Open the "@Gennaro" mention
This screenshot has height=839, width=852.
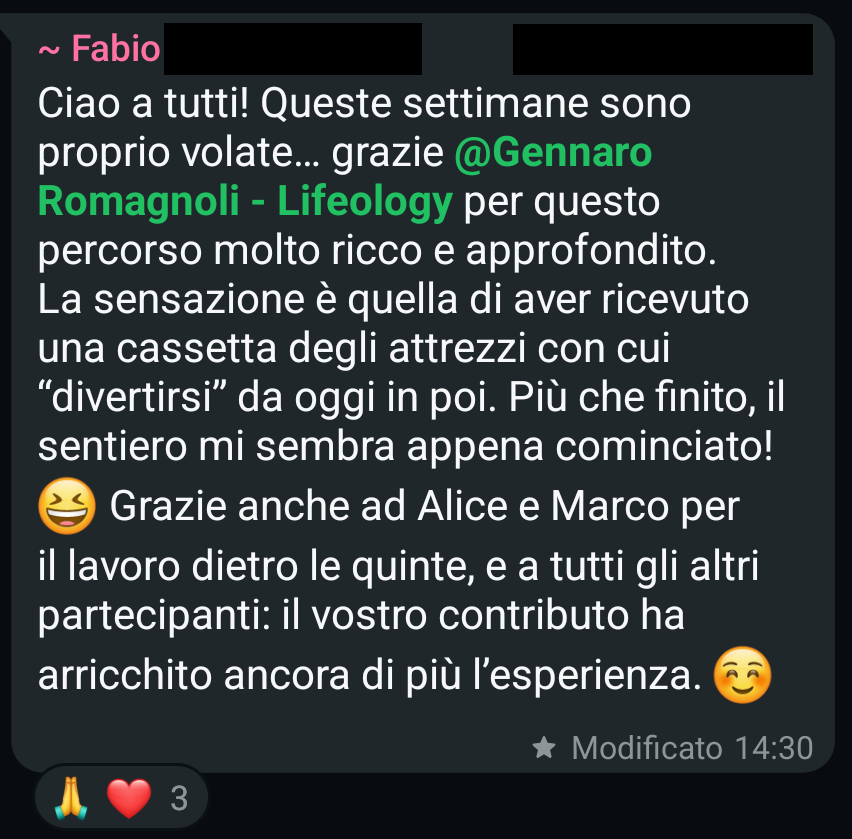pos(553,152)
